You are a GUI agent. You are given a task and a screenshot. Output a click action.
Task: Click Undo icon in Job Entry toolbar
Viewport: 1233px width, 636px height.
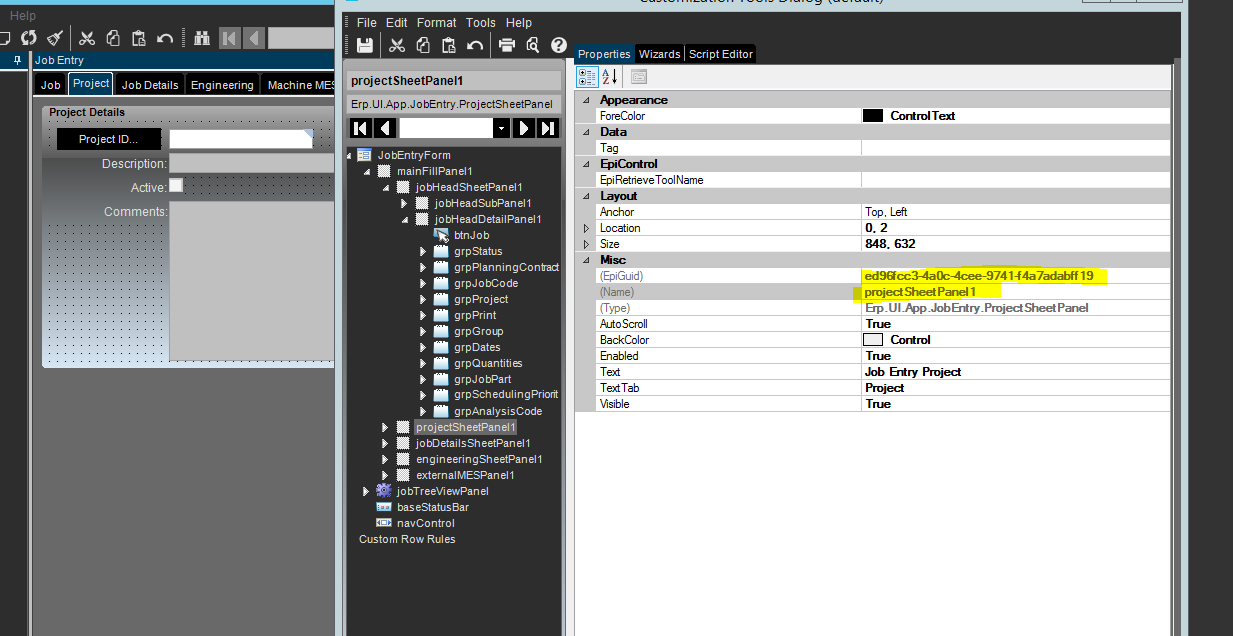tap(166, 38)
